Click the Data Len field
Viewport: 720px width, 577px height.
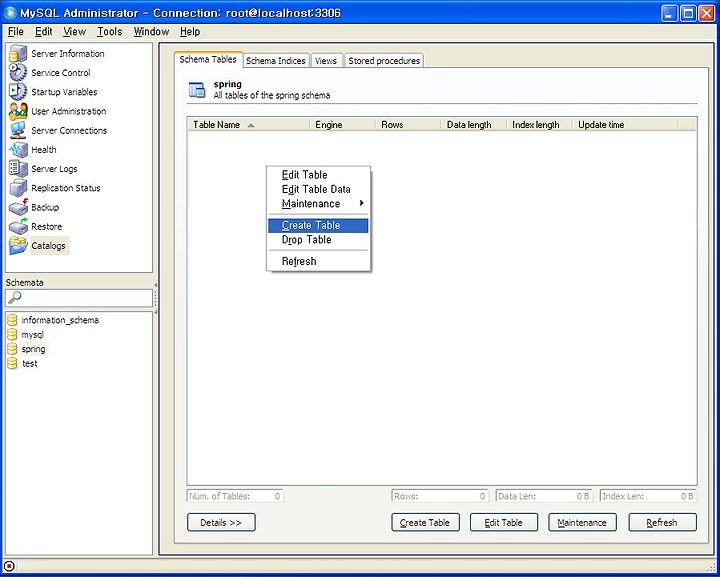coord(545,496)
